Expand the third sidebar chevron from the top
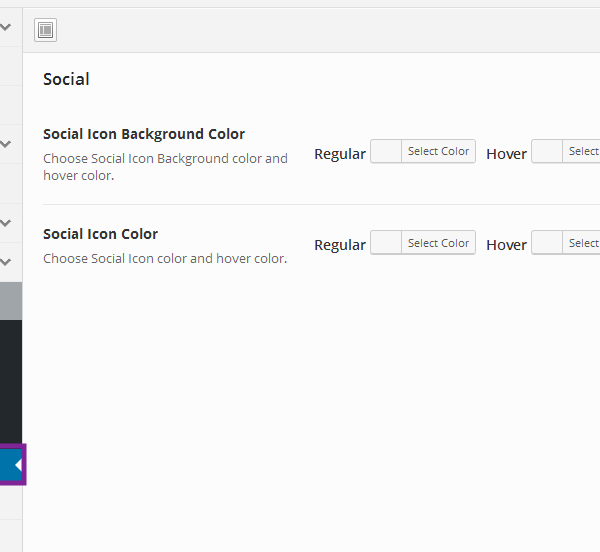This screenshot has height=552, width=600. 6,222
